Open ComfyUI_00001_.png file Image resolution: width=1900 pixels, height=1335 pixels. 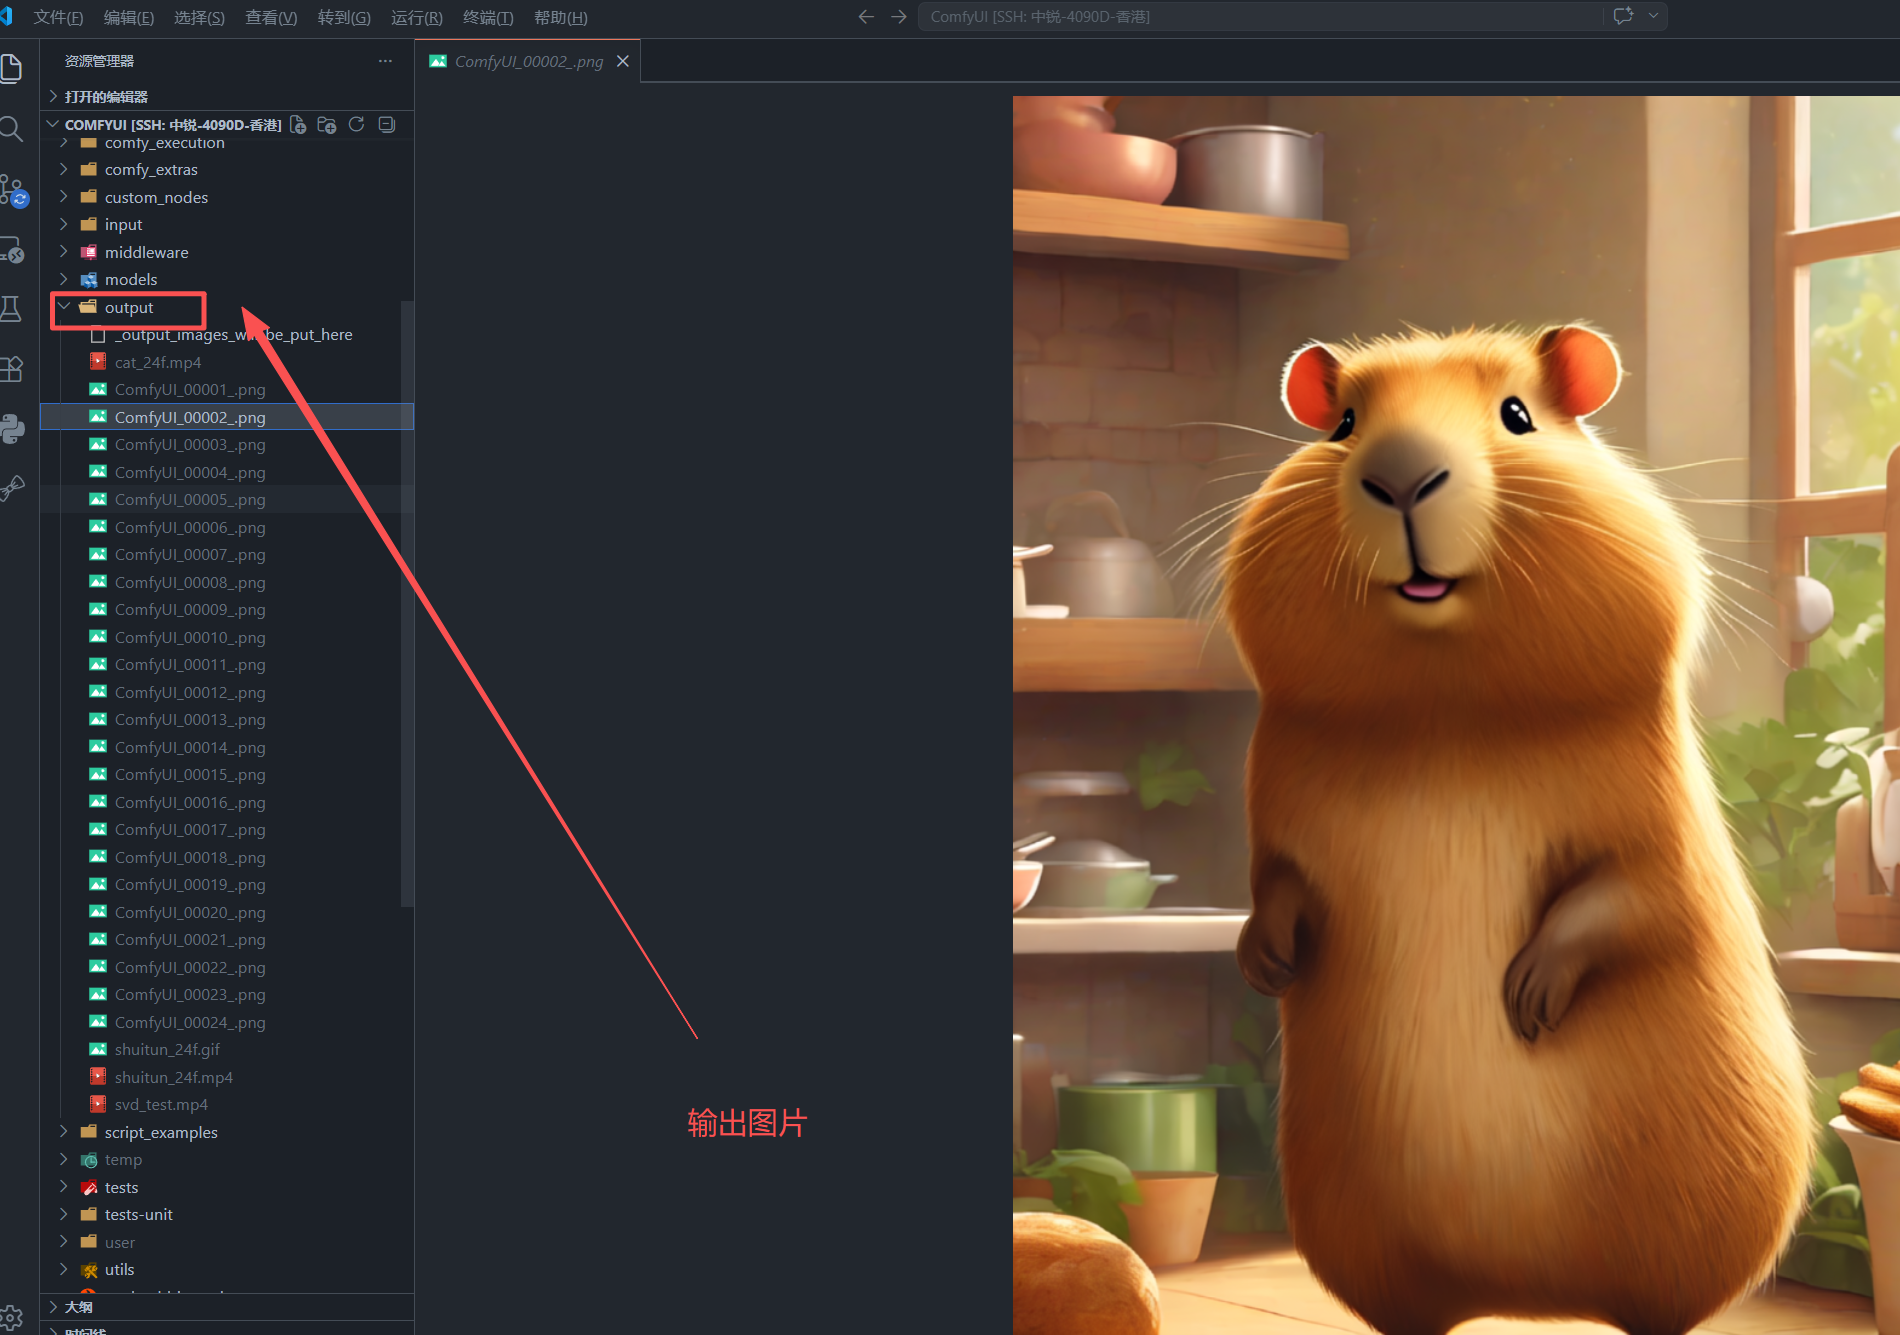pyautogui.click(x=227, y=390)
